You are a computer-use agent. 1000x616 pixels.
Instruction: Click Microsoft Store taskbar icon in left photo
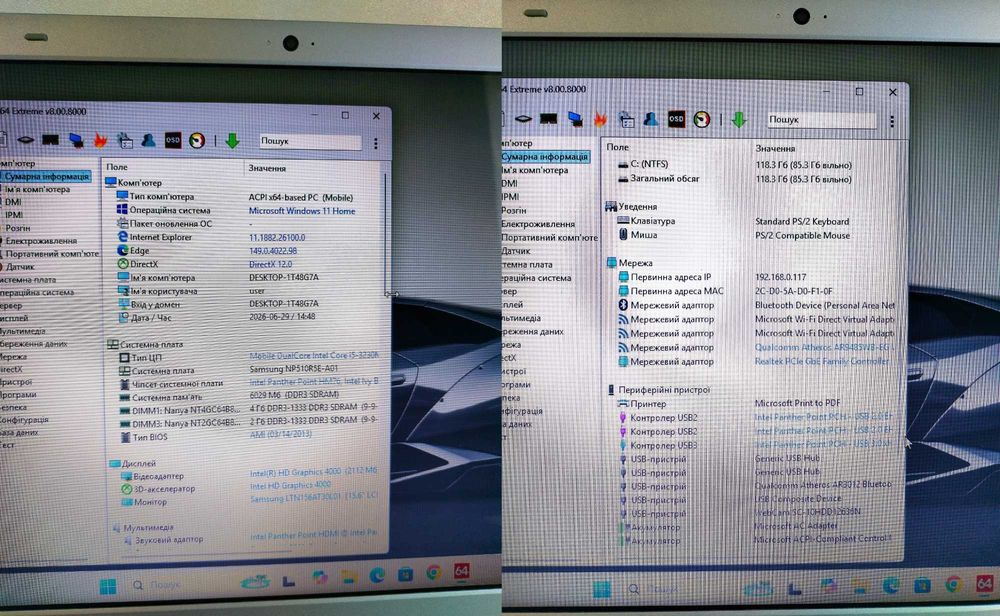(405, 575)
